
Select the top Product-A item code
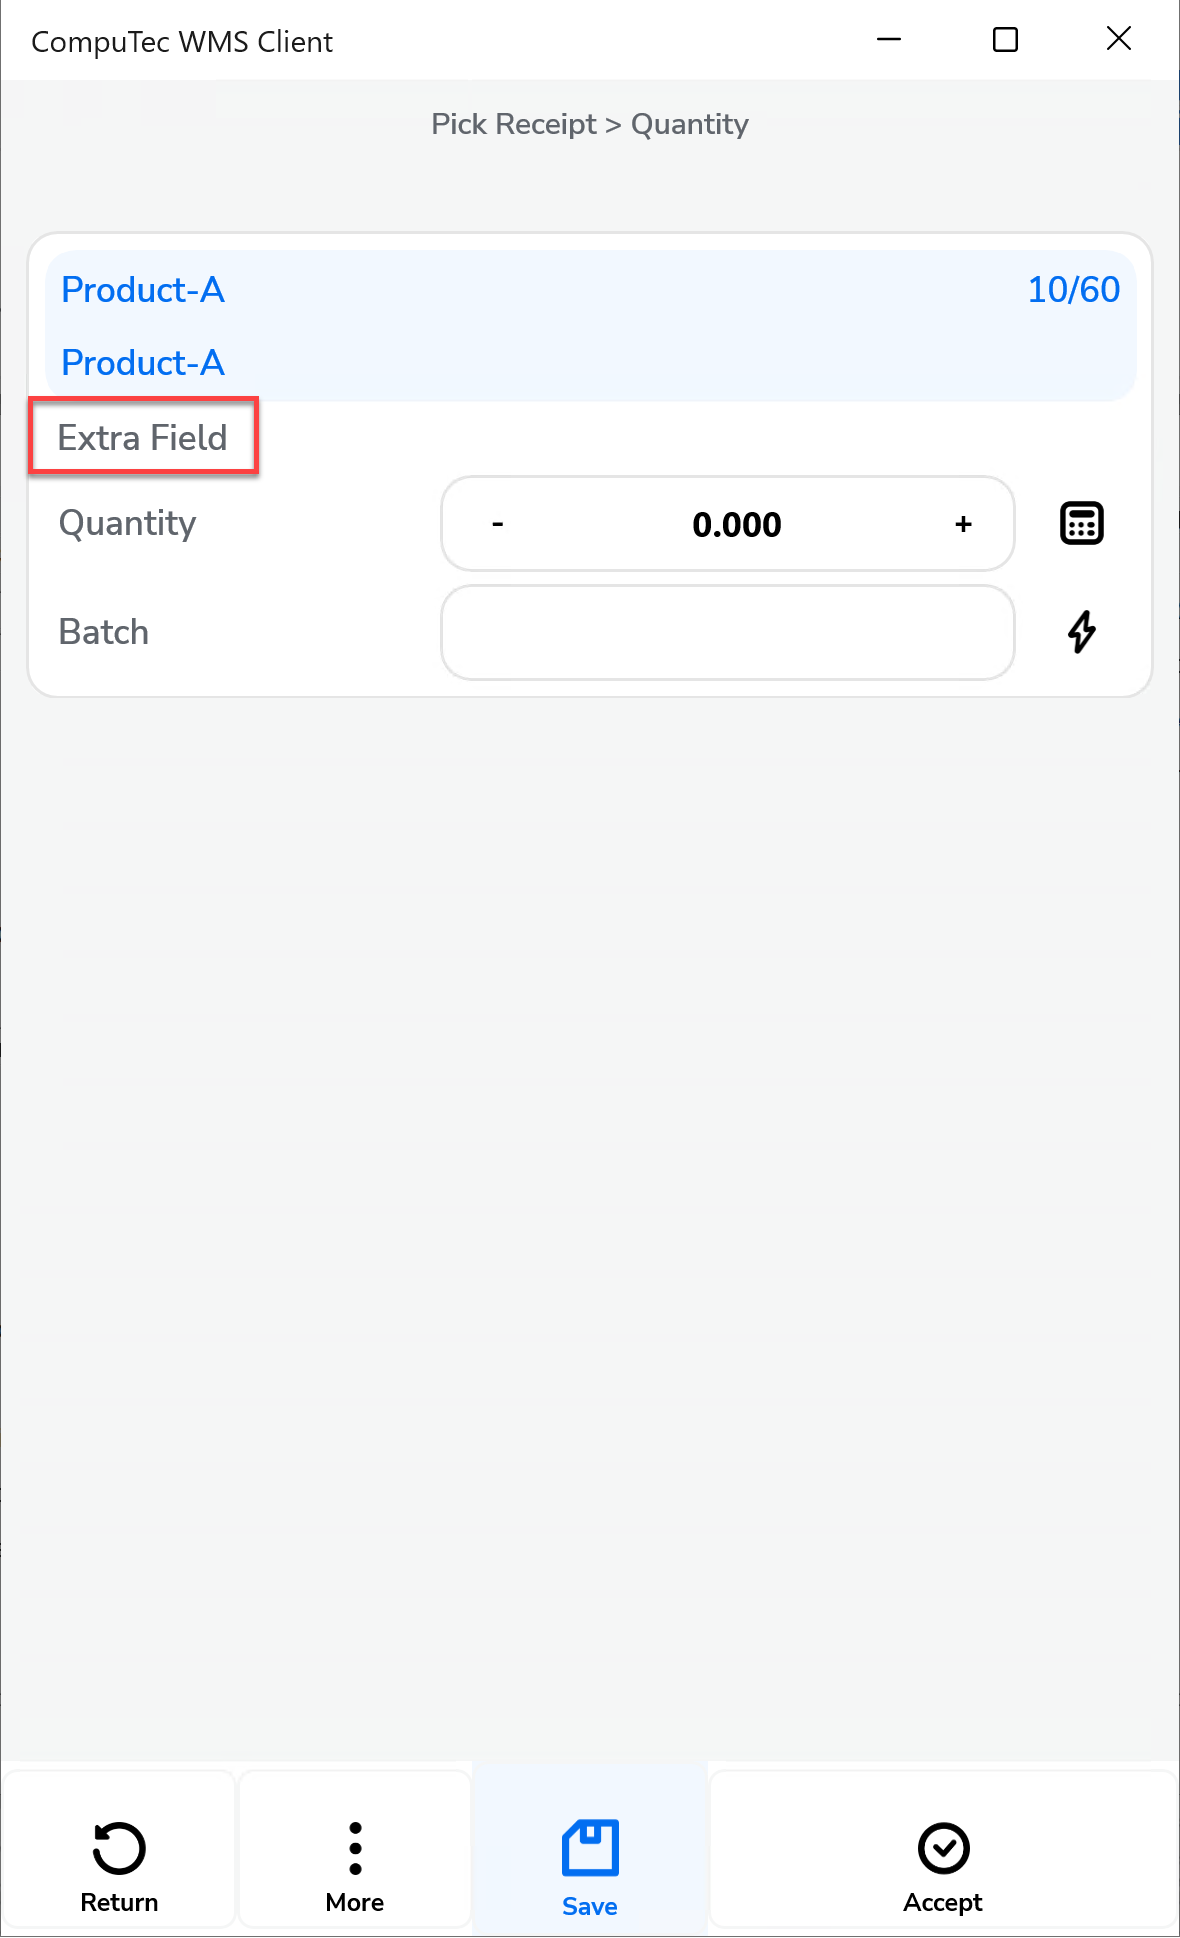(143, 290)
